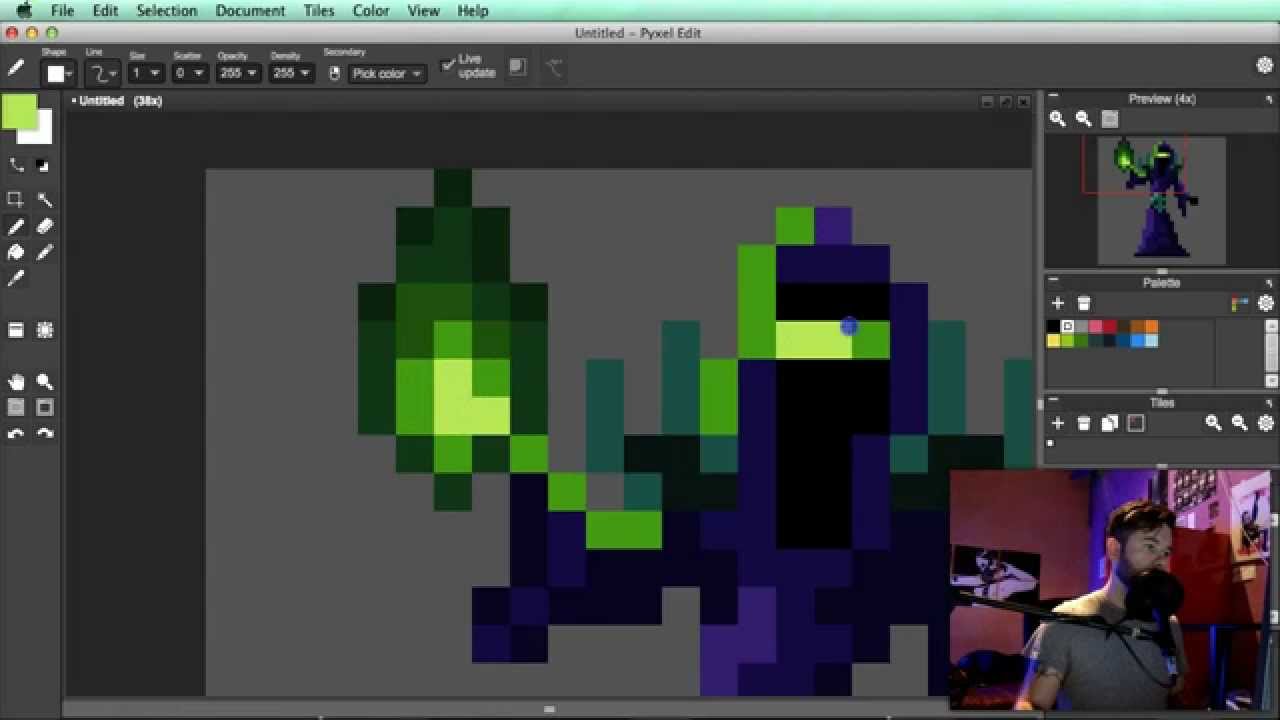
Task: Delete selected color from Palette
Action: point(1083,303)
